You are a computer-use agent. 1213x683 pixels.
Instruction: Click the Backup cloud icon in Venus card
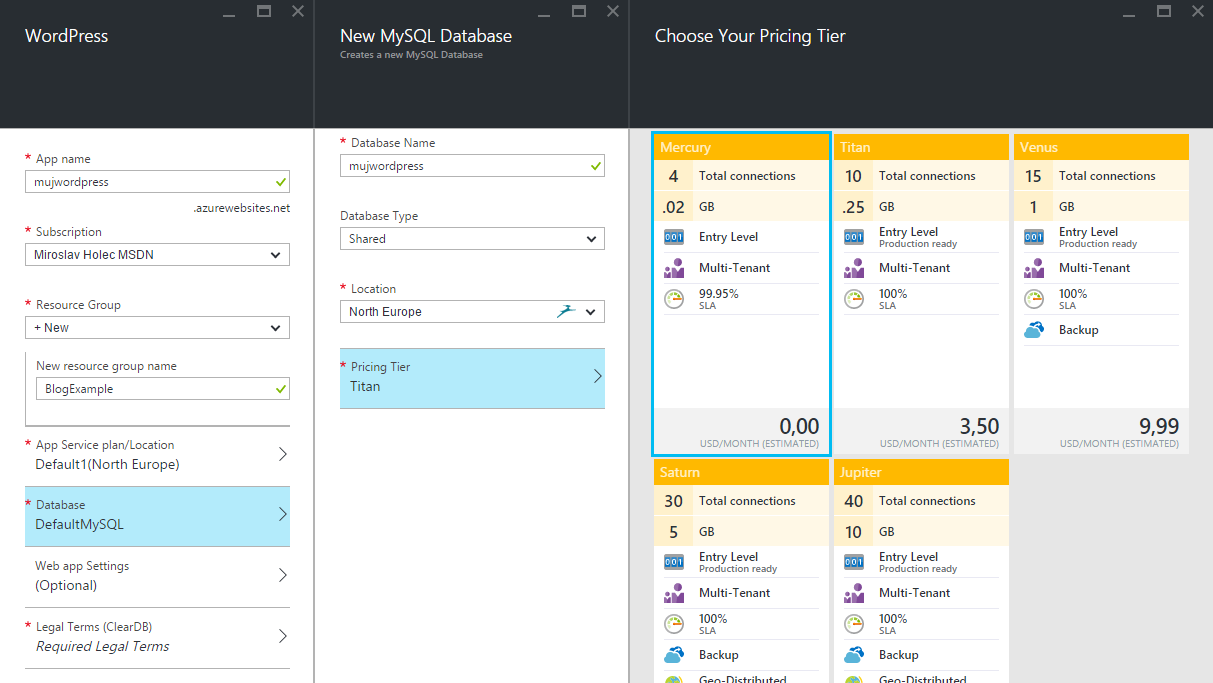[x=1034, y=330]
